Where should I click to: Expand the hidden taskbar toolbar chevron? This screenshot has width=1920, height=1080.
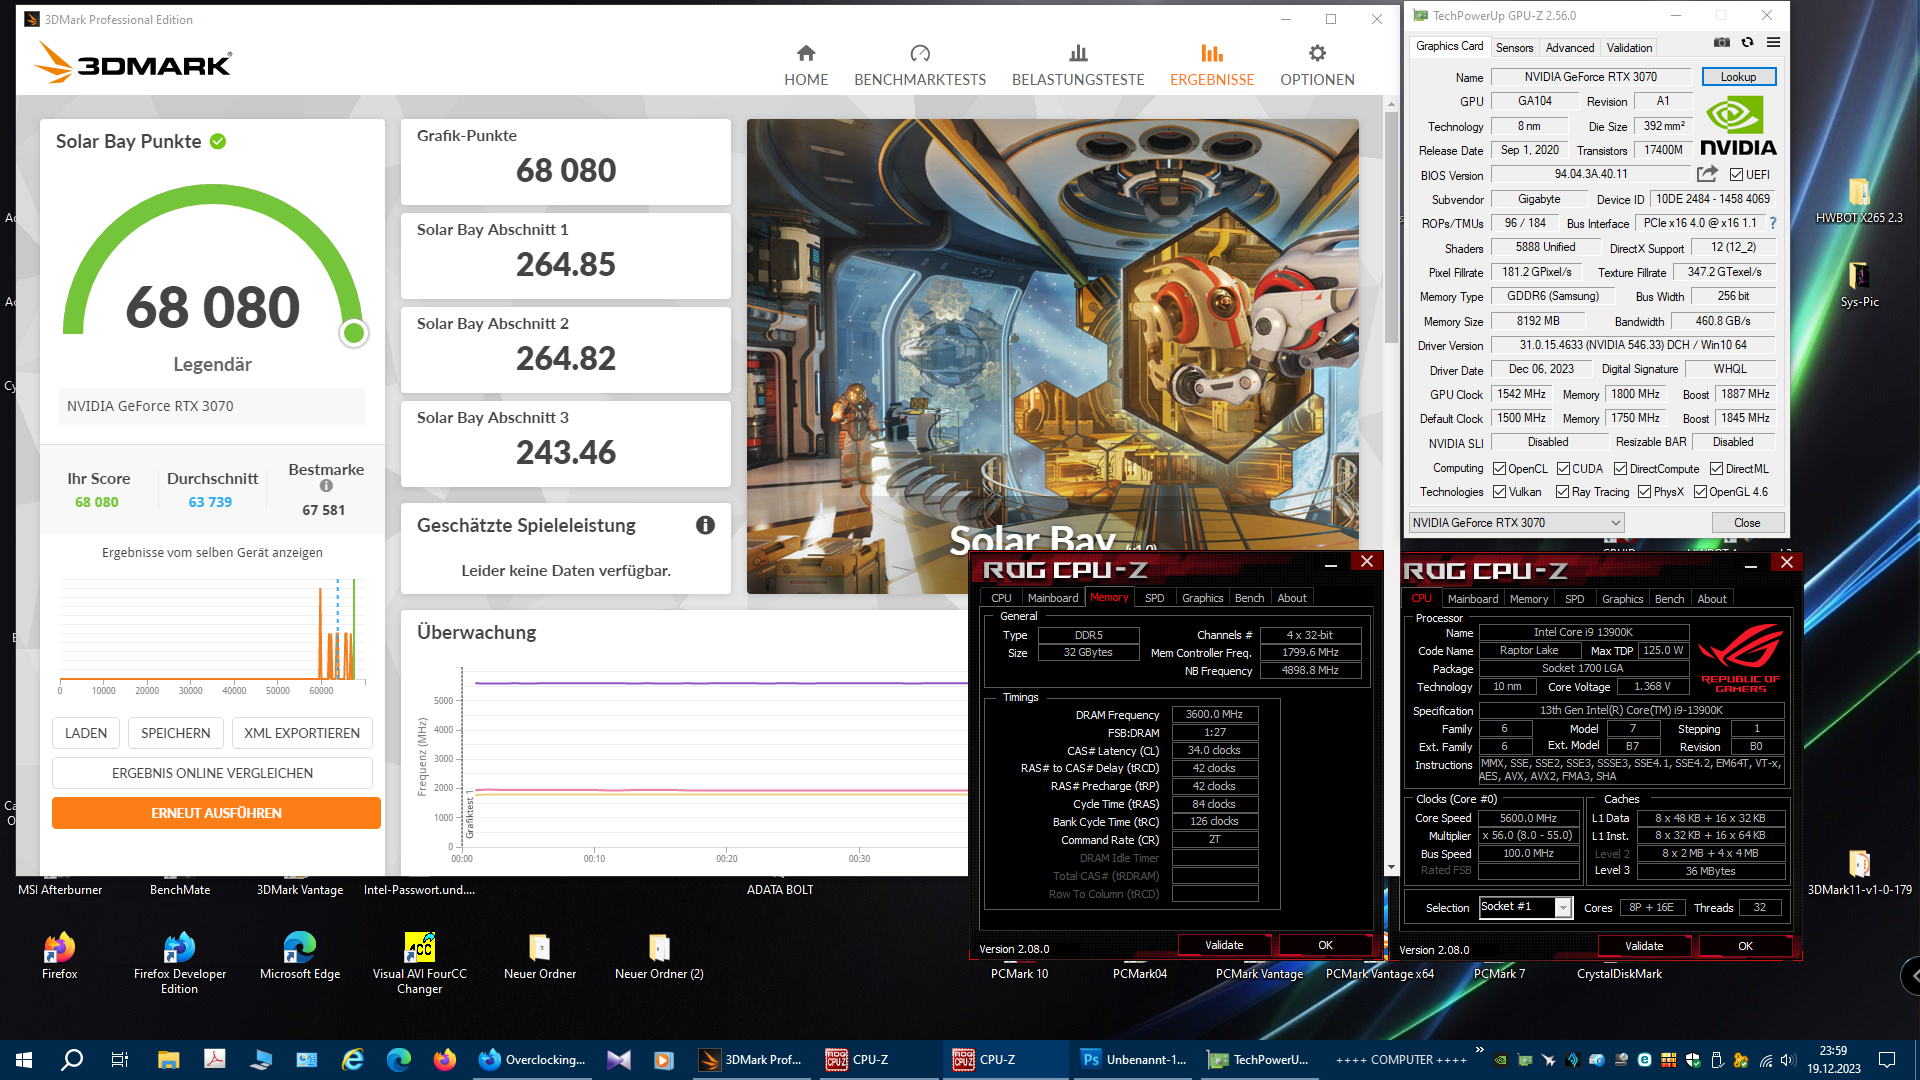point(1478,1050)
